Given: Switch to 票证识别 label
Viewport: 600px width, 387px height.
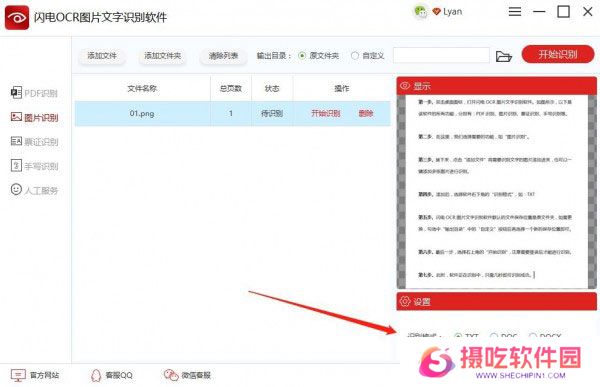Looking at the screenshot, I should pyautogui.click(x=41, y=142).
